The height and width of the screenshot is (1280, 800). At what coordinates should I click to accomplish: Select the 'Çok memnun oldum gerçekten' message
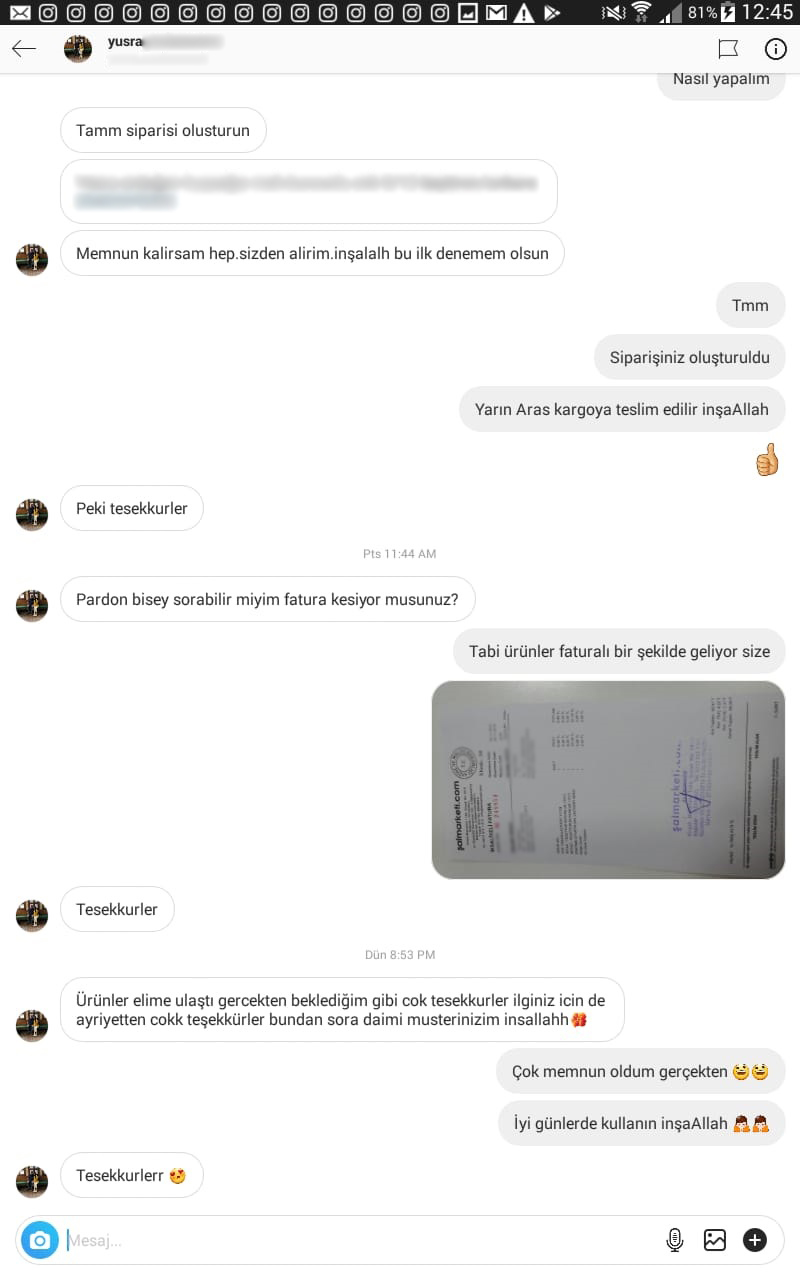click(640, 1071)
